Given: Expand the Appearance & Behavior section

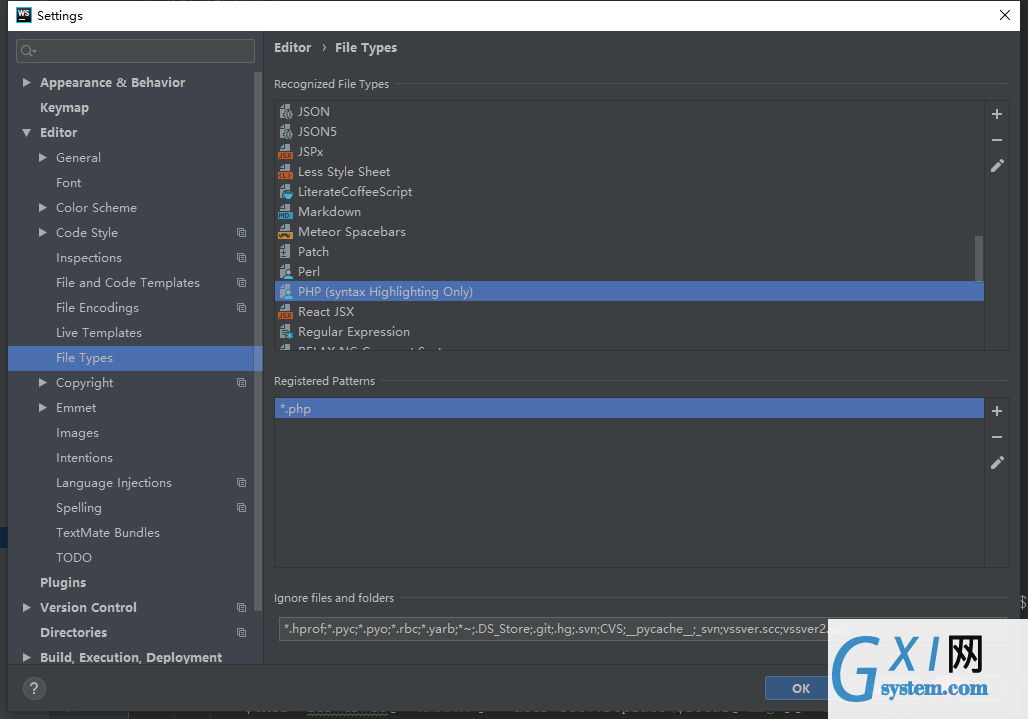Looking at the screenshot, I should (x=27, y=83).
